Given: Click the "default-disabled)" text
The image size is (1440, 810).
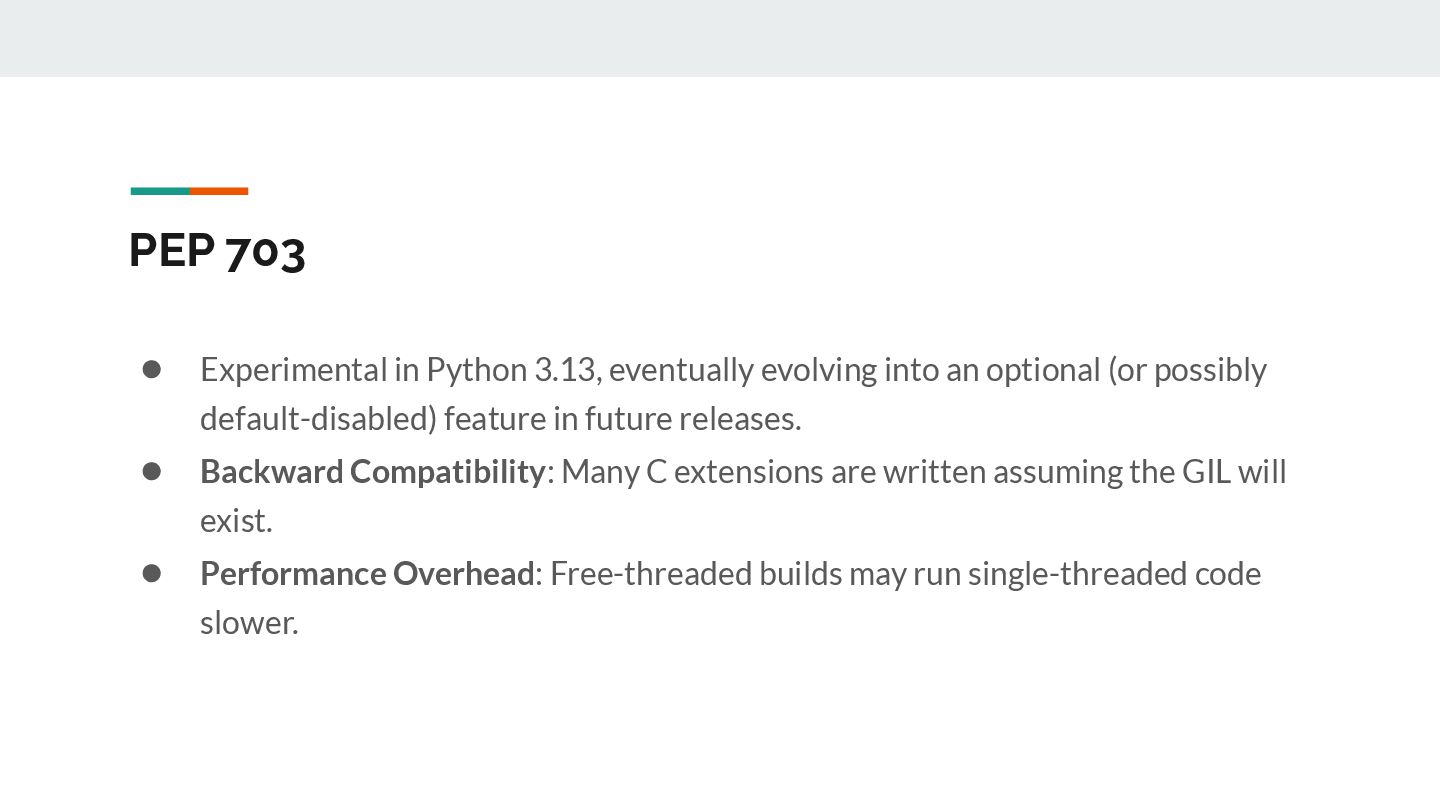Looking at the screenshot, I should pyautogui.click(x=319, y=419).
